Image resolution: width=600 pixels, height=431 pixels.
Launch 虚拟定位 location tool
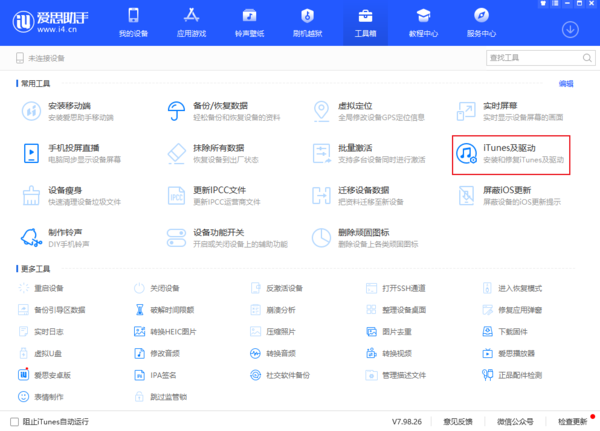tap(322, 110)
